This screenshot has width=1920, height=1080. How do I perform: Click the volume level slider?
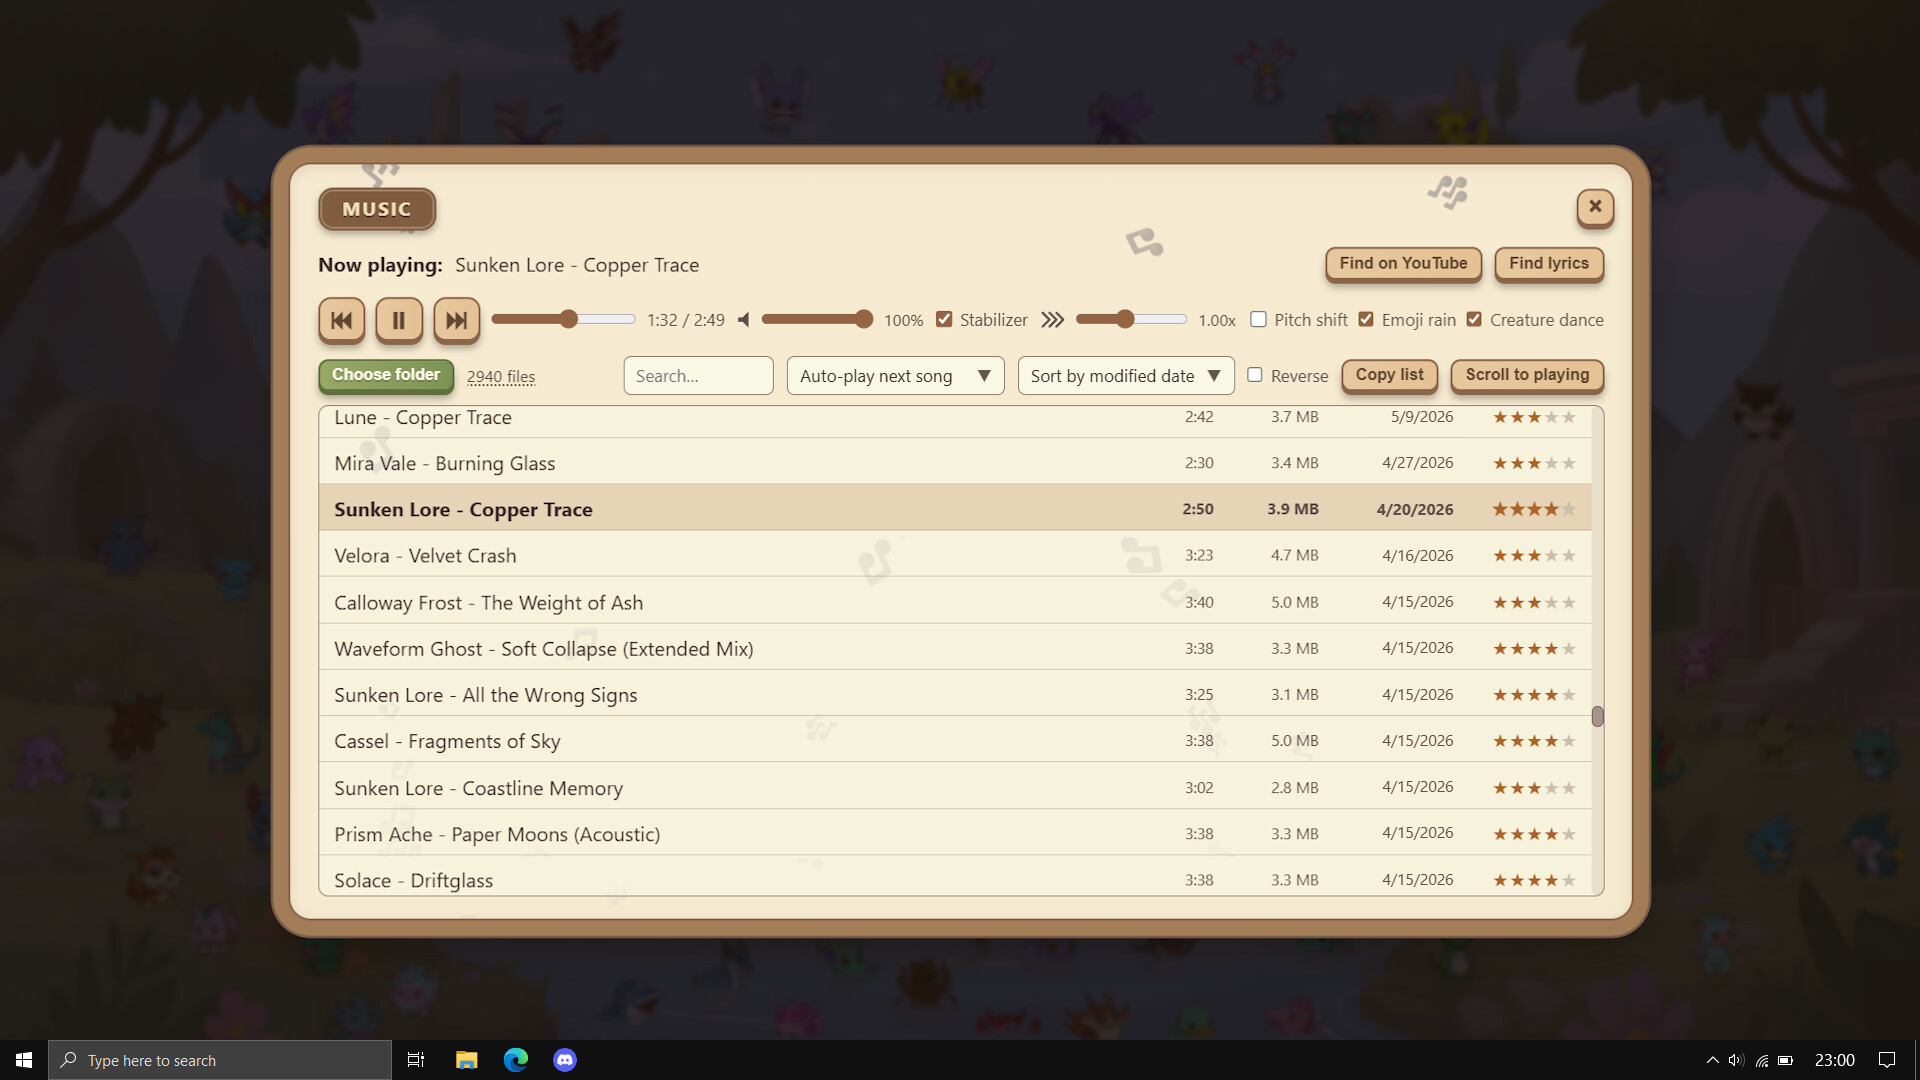(817, 319)
